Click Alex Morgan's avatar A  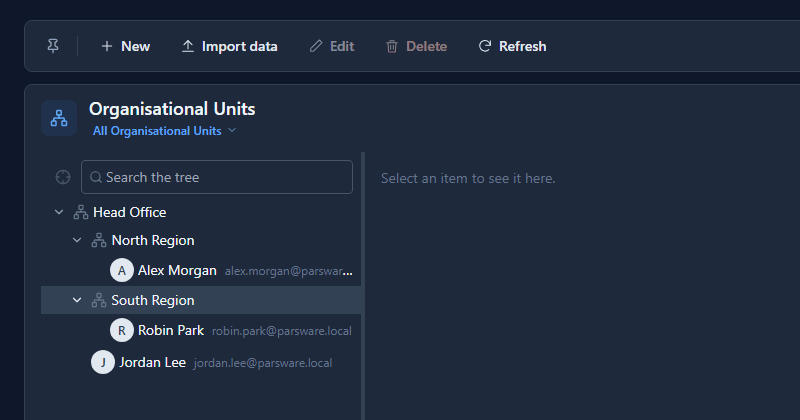coord(122,270)
